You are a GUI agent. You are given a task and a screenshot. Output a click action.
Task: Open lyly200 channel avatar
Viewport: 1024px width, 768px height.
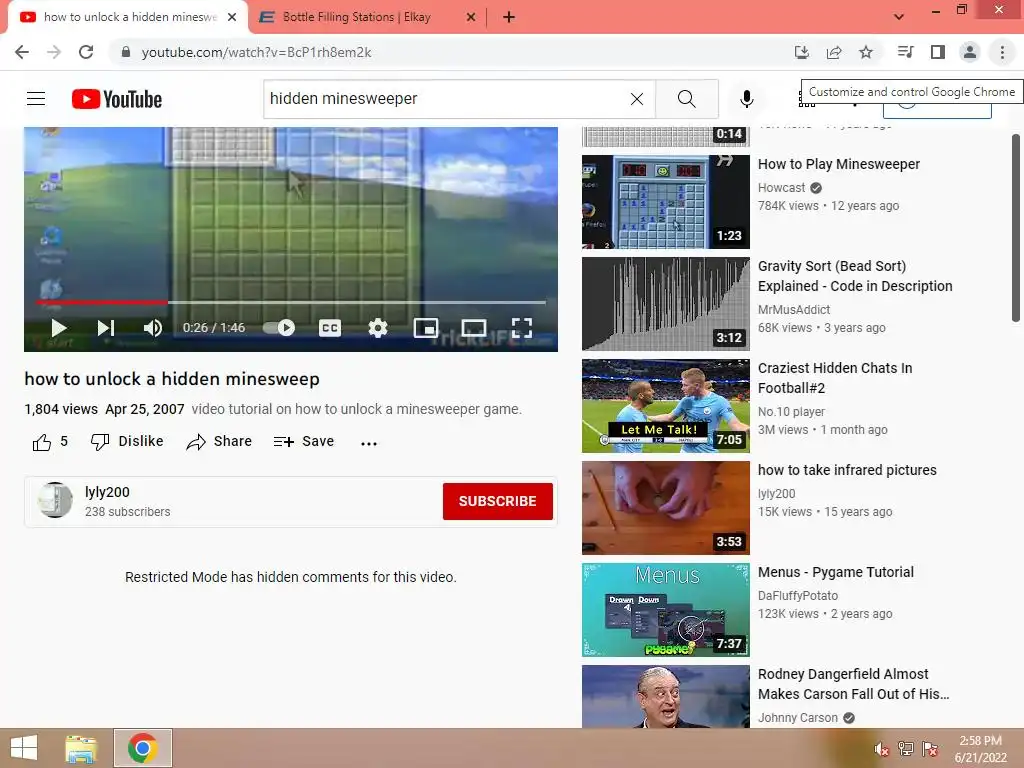[x=56, y=500]
